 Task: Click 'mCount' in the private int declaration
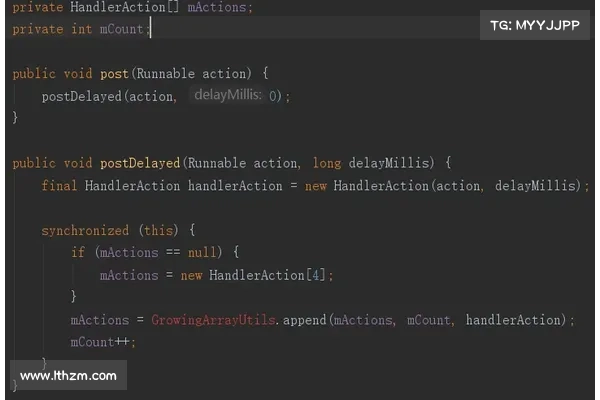121,29
